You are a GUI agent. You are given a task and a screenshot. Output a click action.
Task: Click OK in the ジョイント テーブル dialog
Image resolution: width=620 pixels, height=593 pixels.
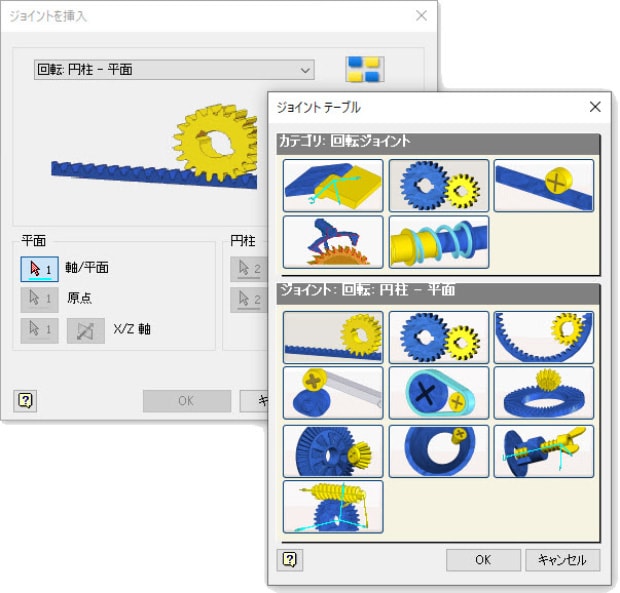tap(483, 559)
